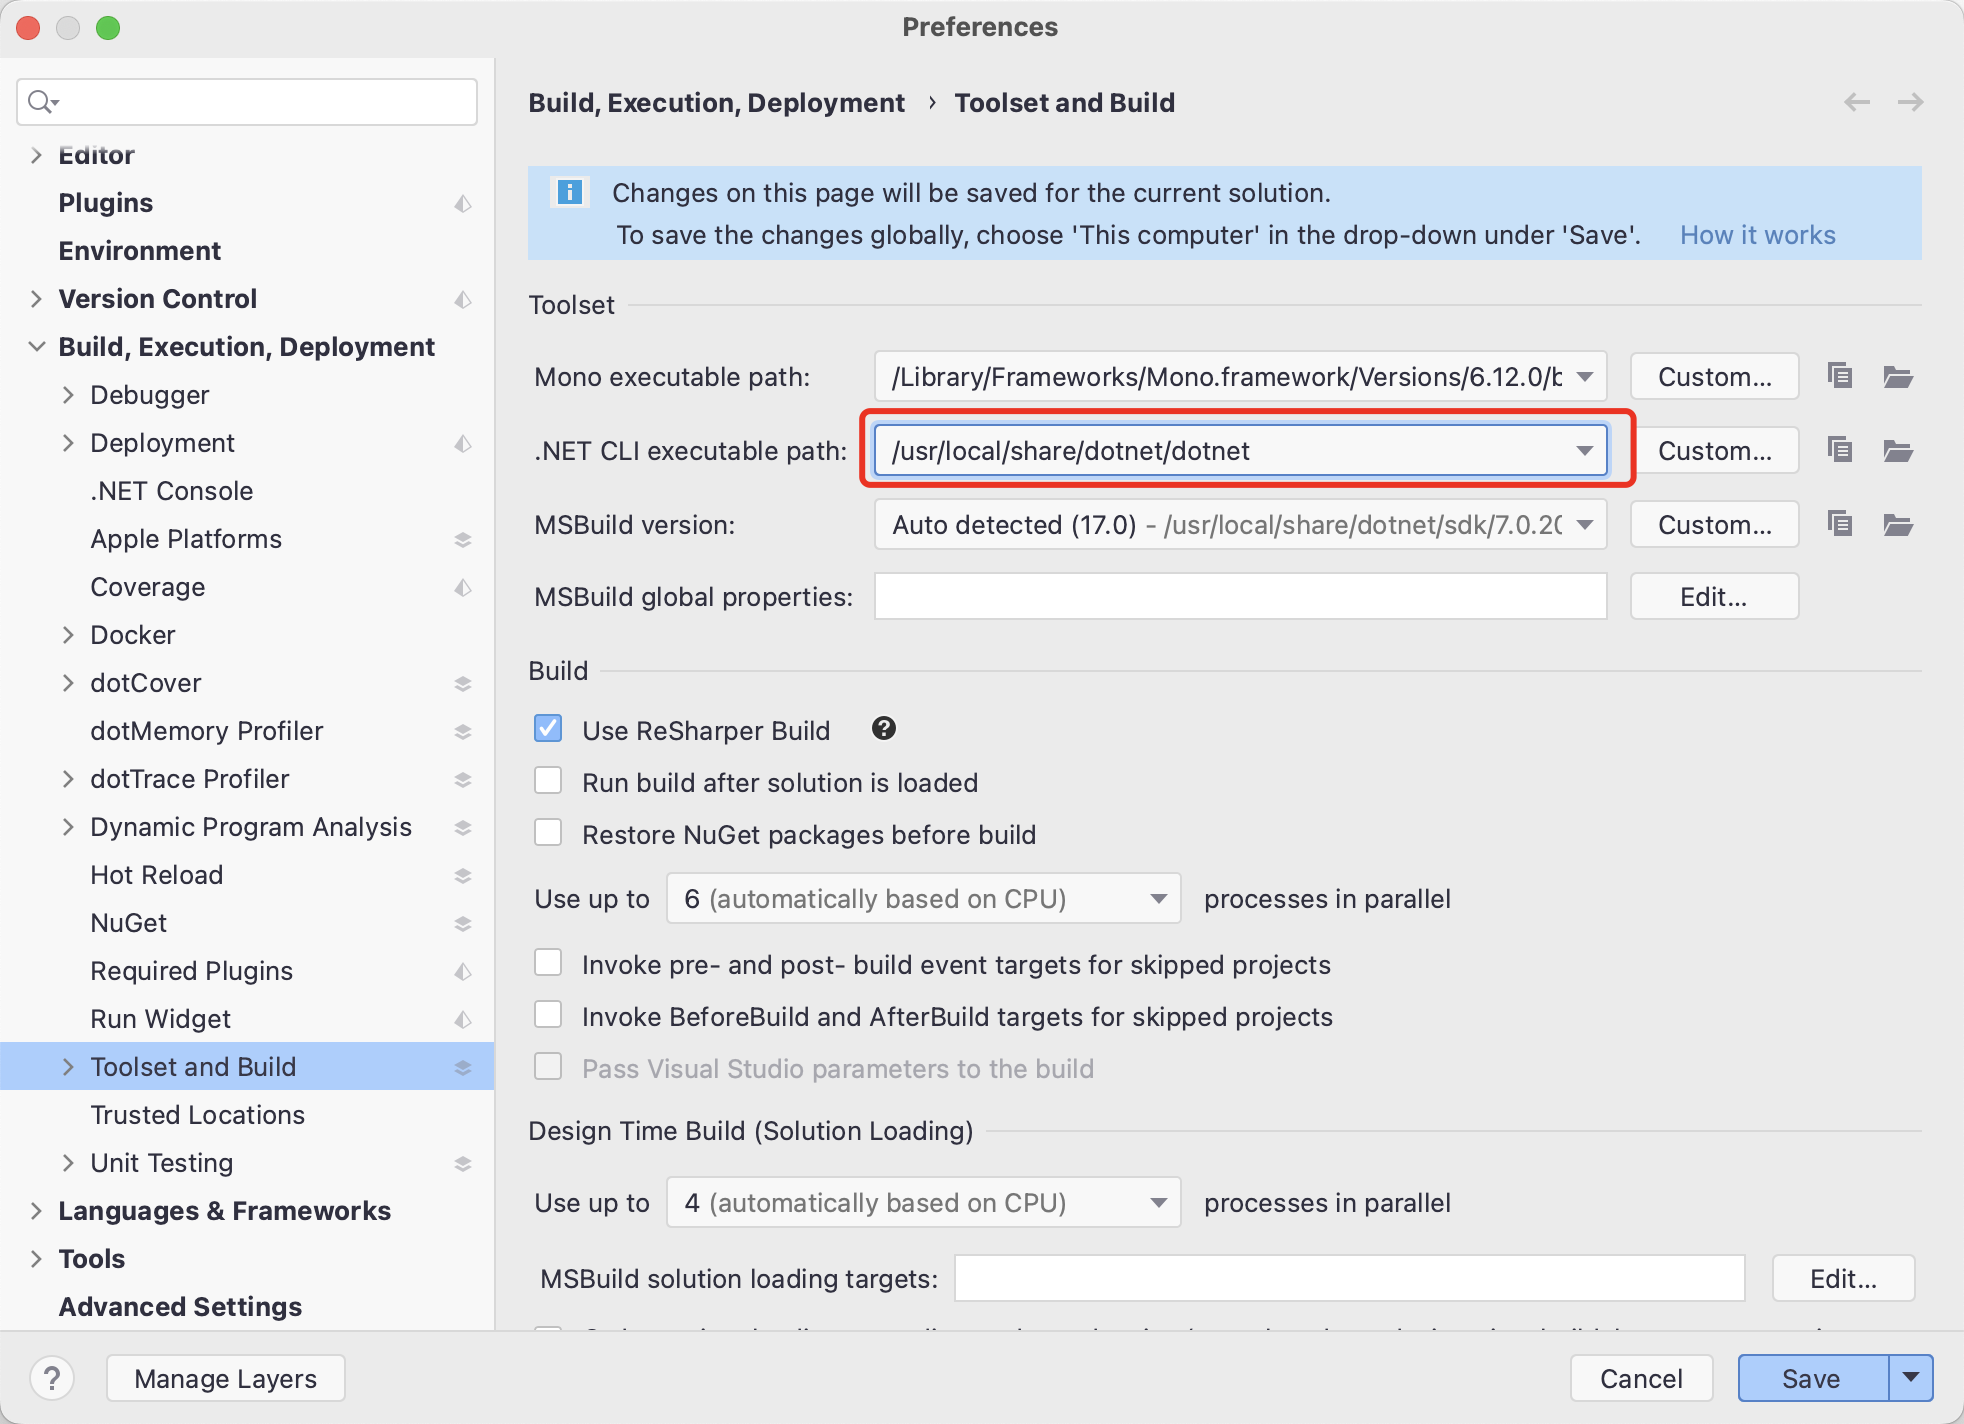Open Build parallel processes dropdown showing 6

(924, 898)
